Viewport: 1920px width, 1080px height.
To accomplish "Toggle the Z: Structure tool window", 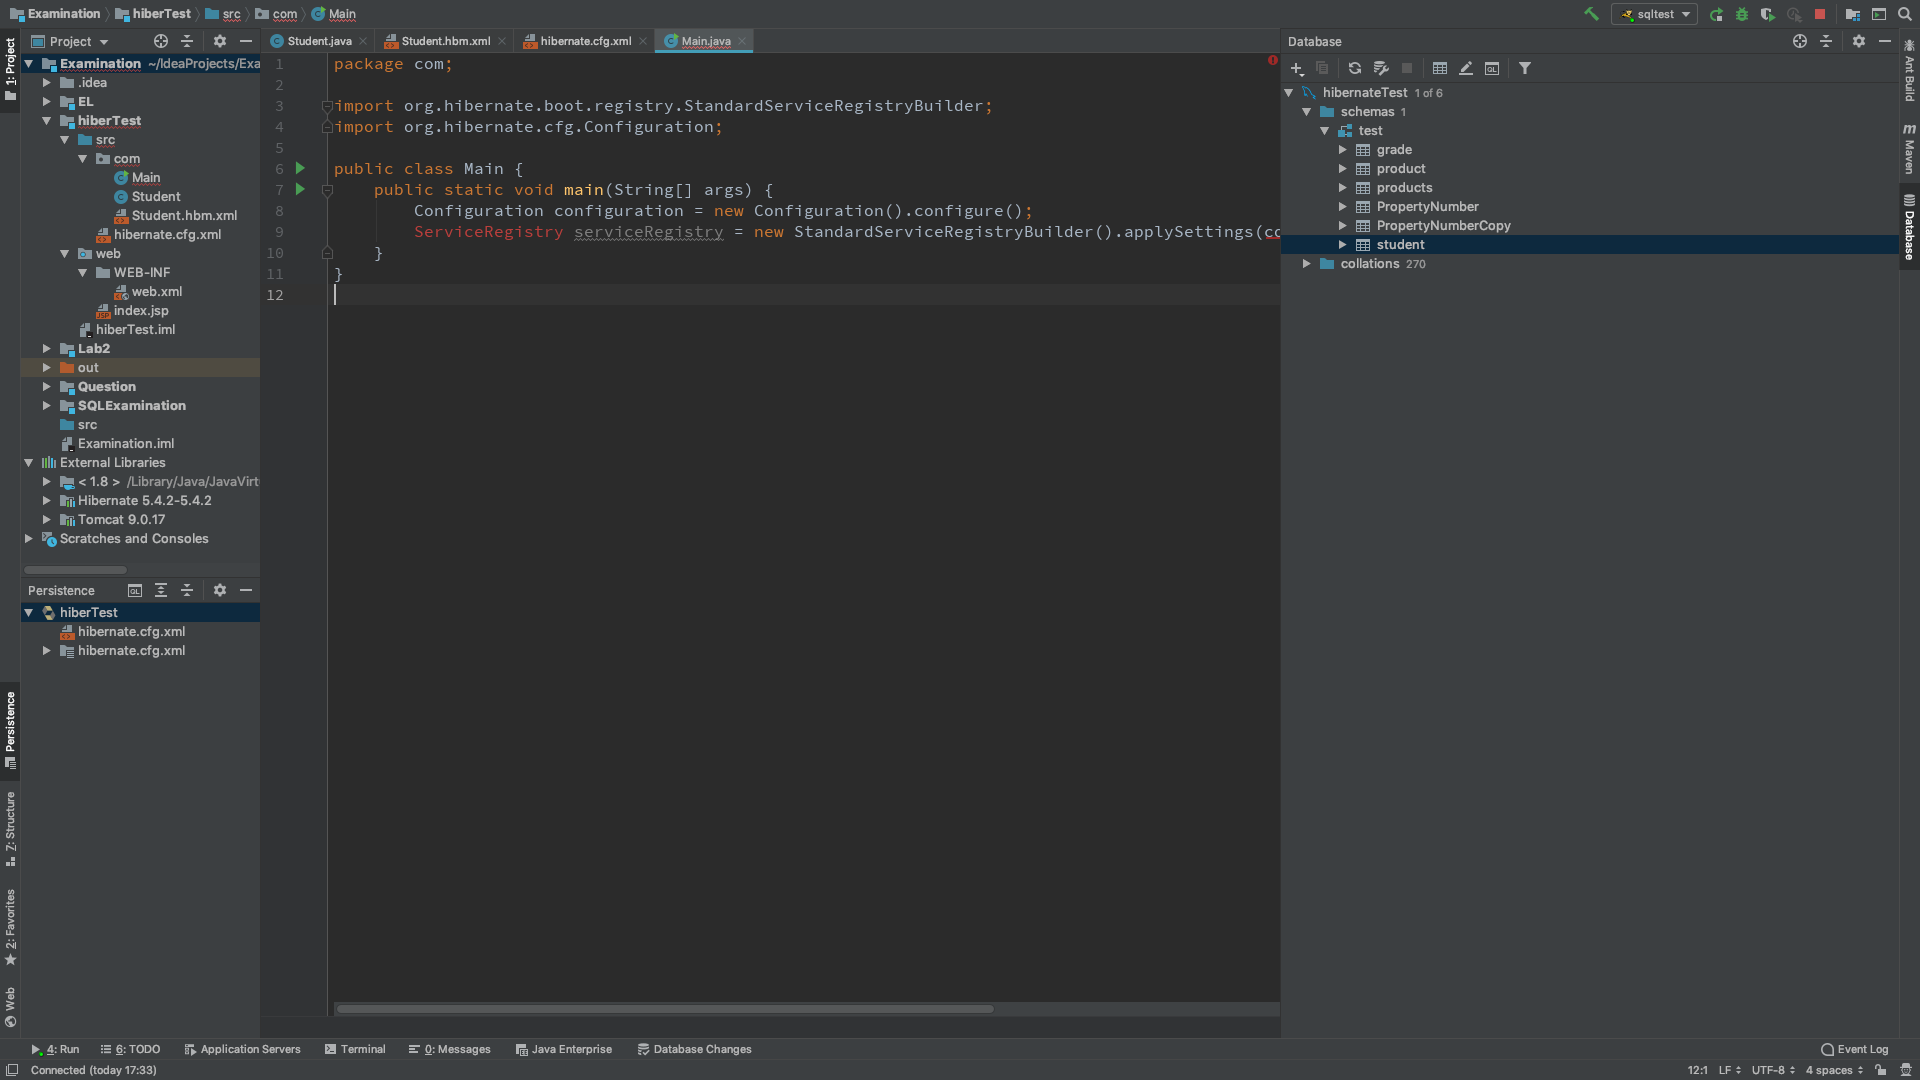I will (x=10, y=828).
